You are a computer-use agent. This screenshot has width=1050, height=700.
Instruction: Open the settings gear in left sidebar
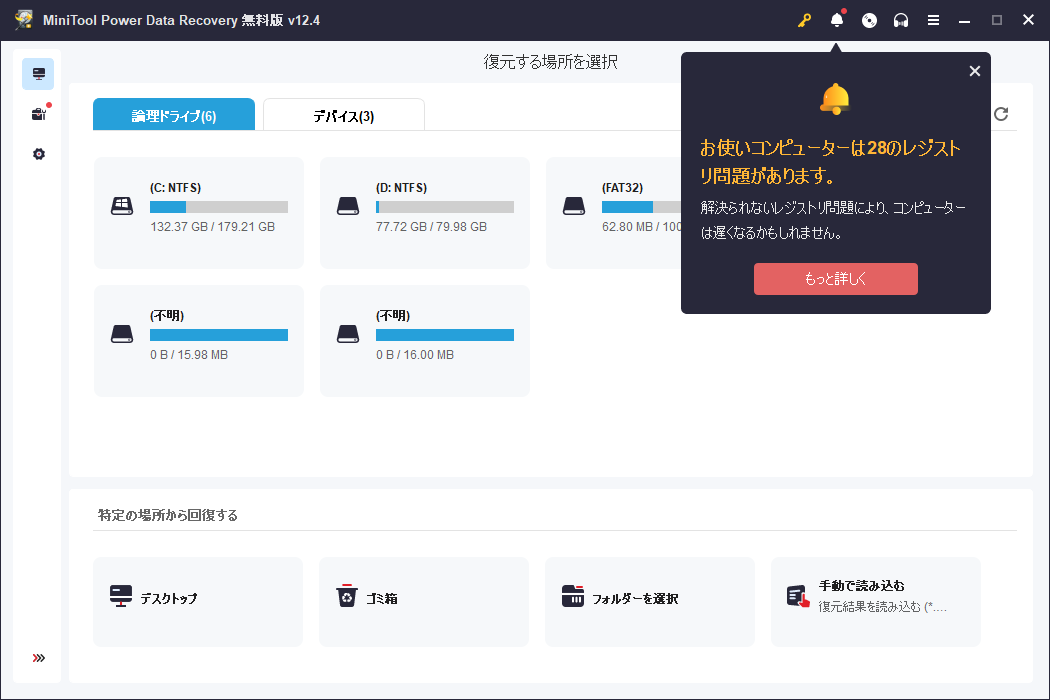(x=38, y=153)
